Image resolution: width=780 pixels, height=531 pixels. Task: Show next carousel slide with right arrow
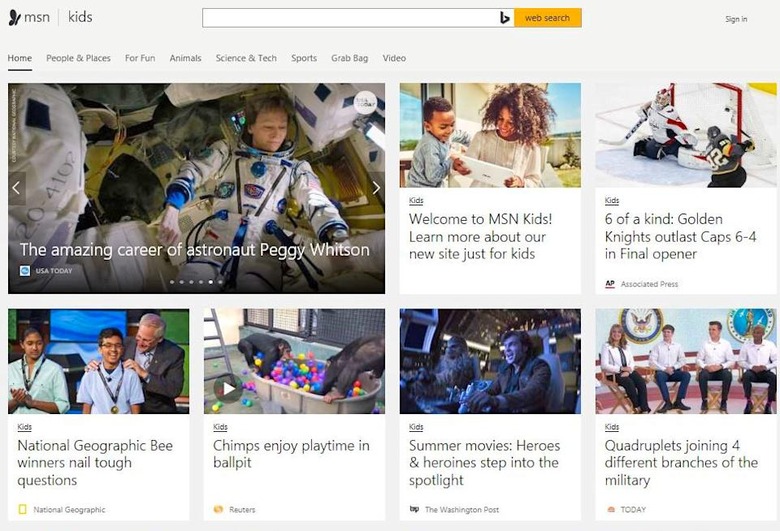point(376,188)
